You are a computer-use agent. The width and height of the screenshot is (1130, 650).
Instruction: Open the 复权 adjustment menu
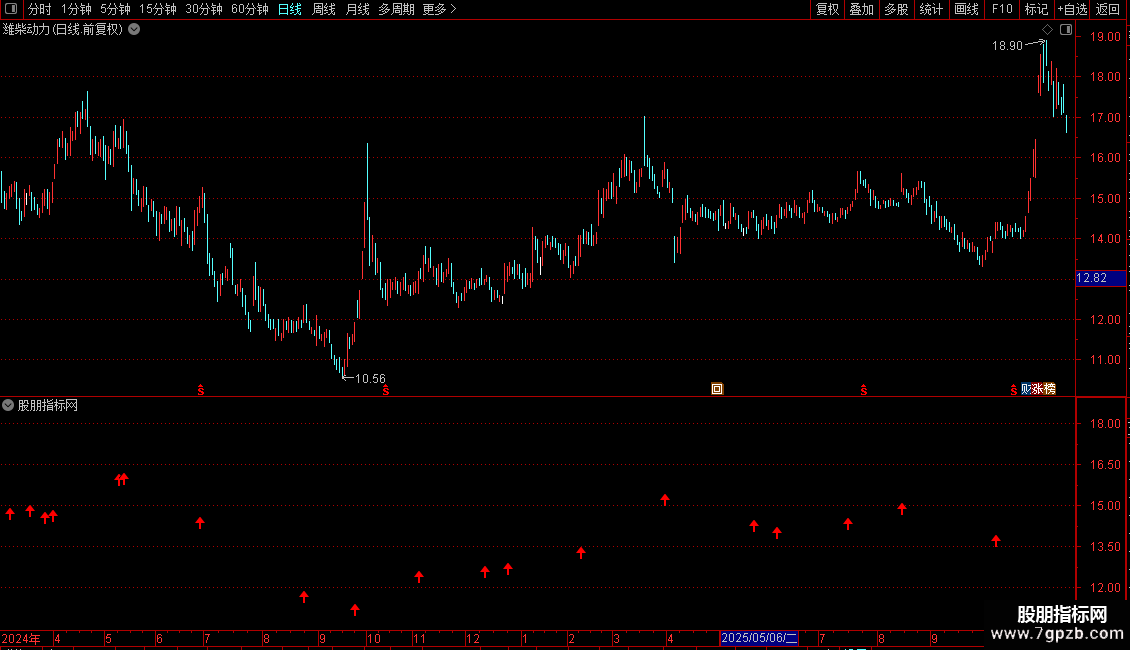pos(827,9)
